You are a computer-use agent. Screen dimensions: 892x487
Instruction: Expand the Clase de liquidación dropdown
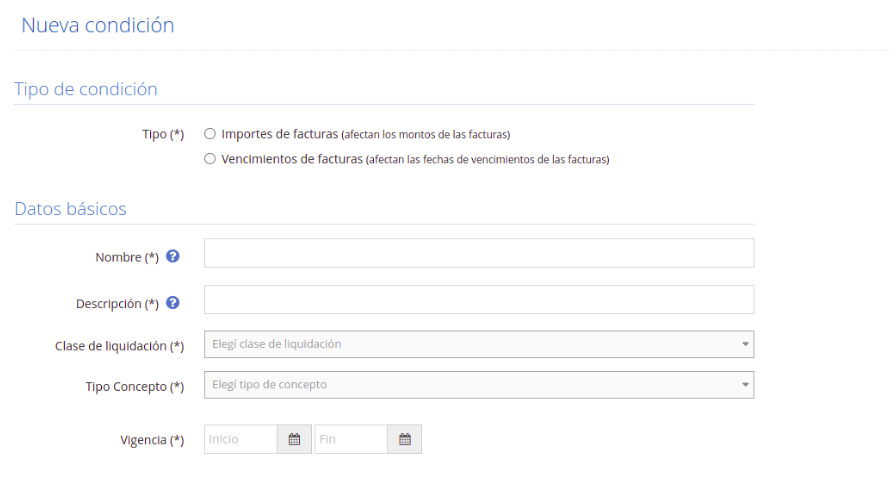click(479, 344)
